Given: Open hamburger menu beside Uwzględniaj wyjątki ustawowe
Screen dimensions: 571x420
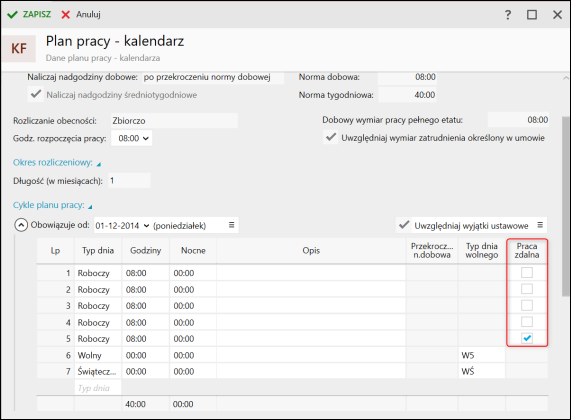Looking at the screenshot, I should coord(540,225).
